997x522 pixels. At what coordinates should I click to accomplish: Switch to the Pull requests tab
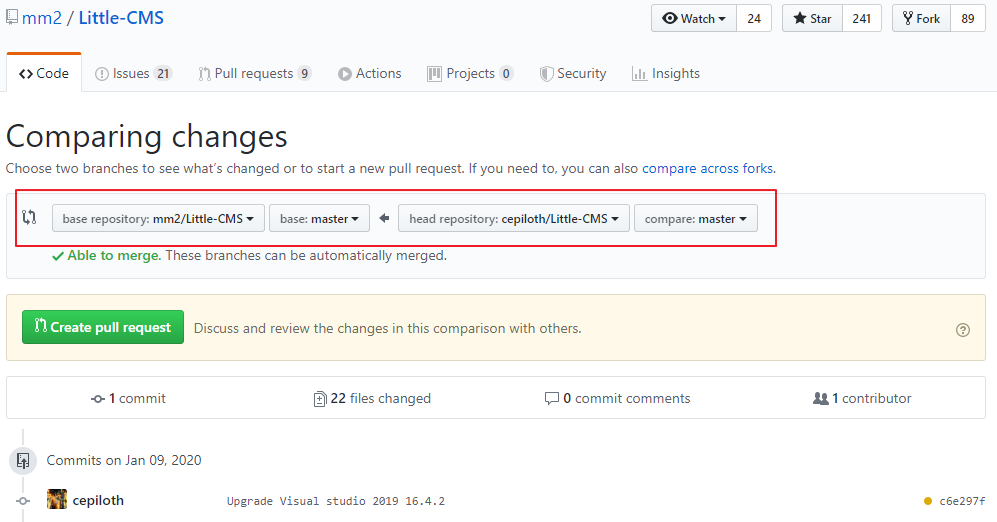click(254, 73)
